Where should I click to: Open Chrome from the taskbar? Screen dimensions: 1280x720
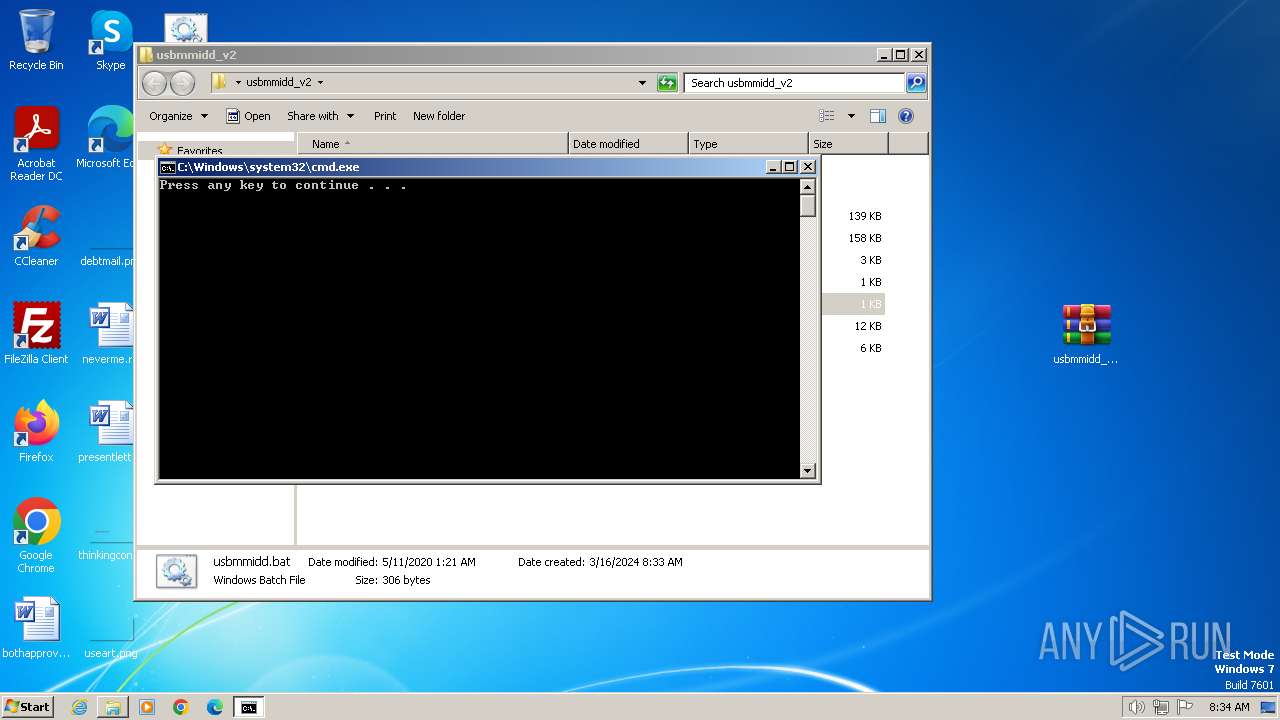click(181, 707)
